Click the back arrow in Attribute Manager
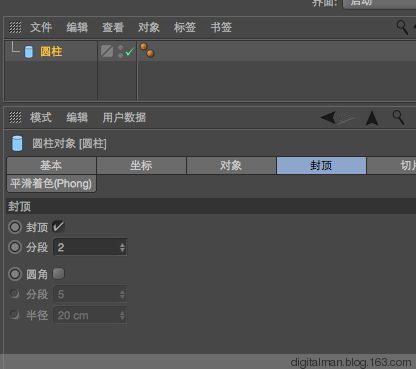Image resolution: width=416 pixels, height=369 pixels. [328, 117]
